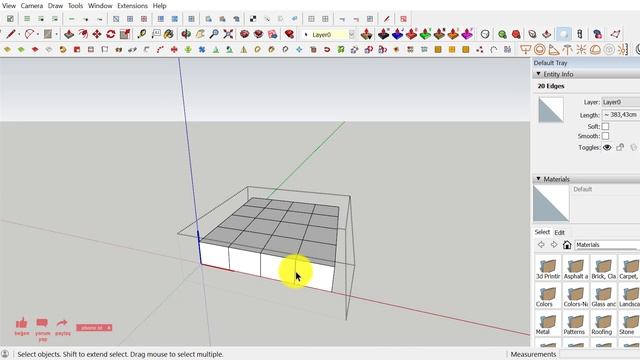640x360 pixels.
Task: Select the Zoom magnifier tool
Action: point(214,34)
